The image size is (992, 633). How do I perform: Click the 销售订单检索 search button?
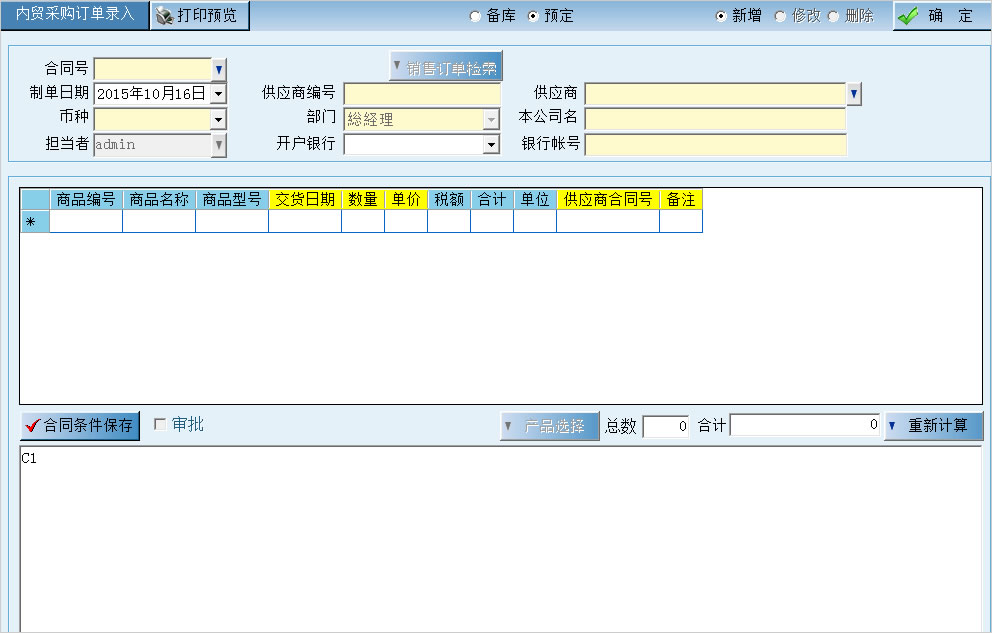coord(445,67)
